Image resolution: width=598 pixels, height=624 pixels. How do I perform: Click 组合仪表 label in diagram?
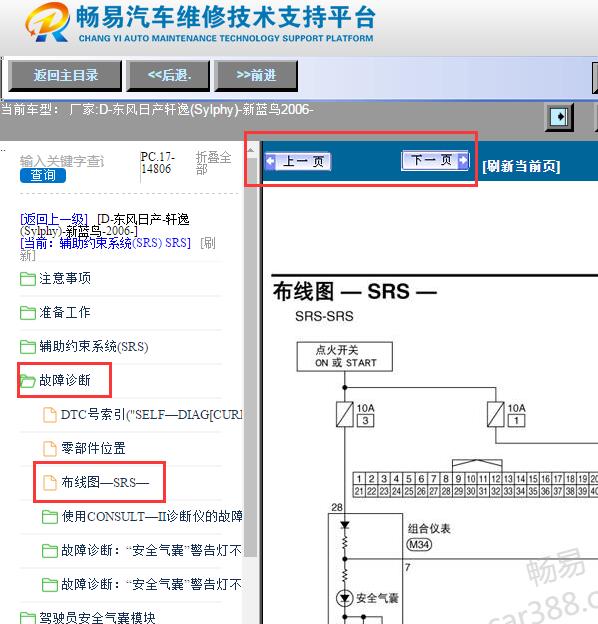coord(429,528)
